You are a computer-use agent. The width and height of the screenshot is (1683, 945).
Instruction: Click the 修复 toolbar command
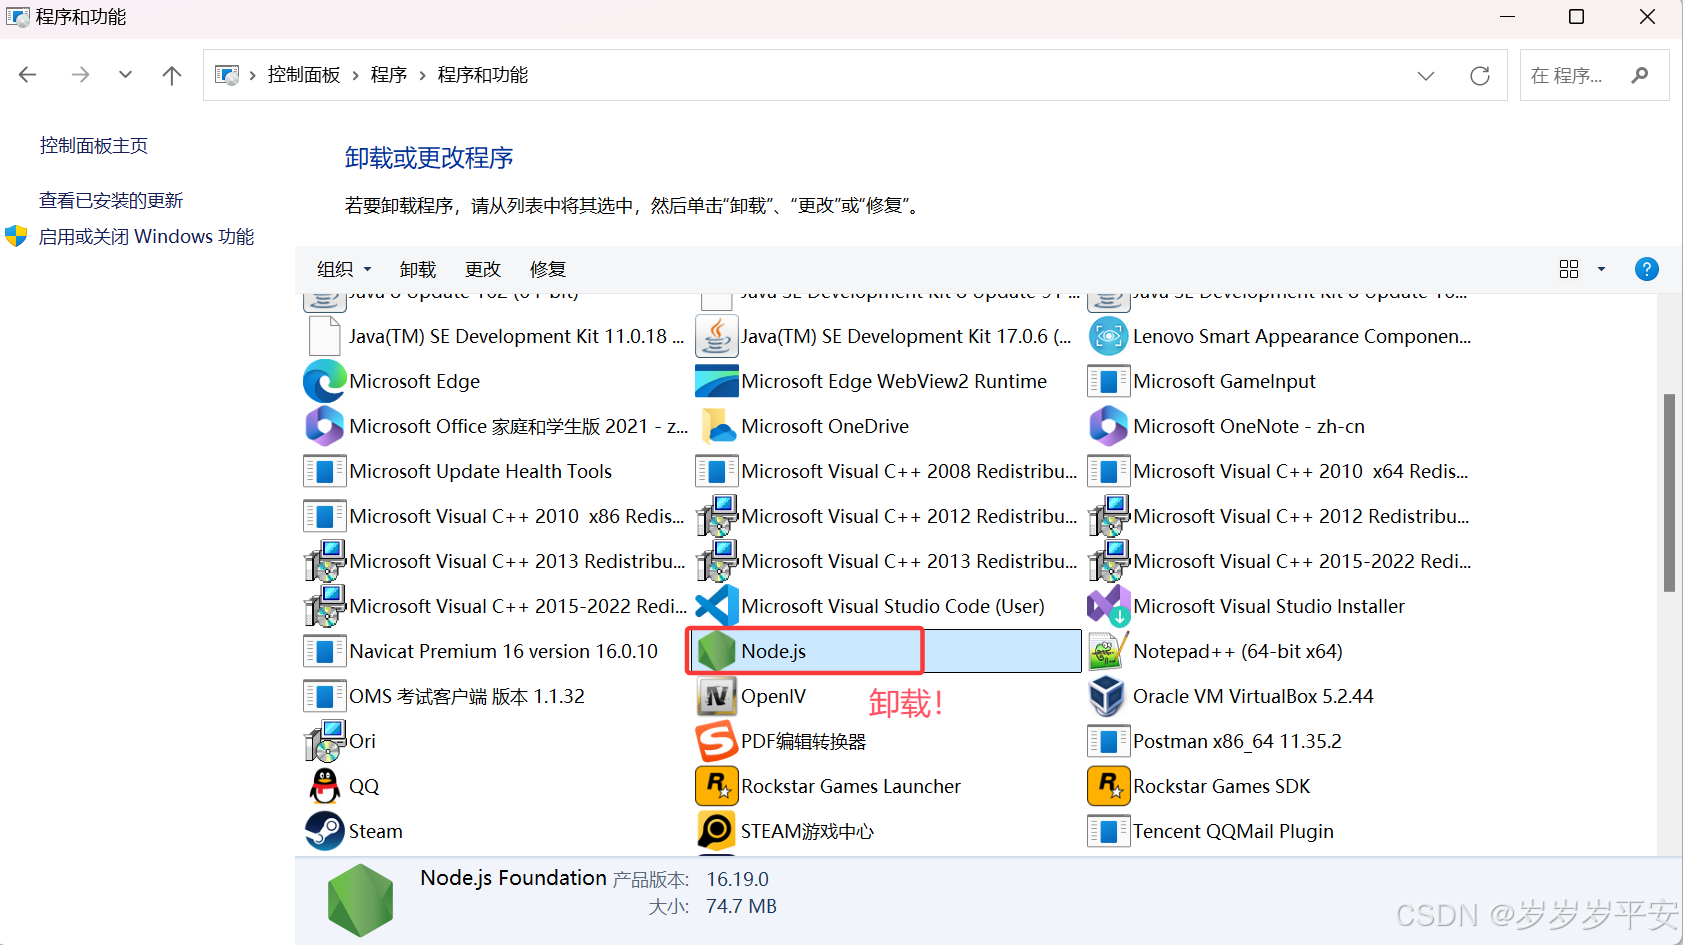548,269
